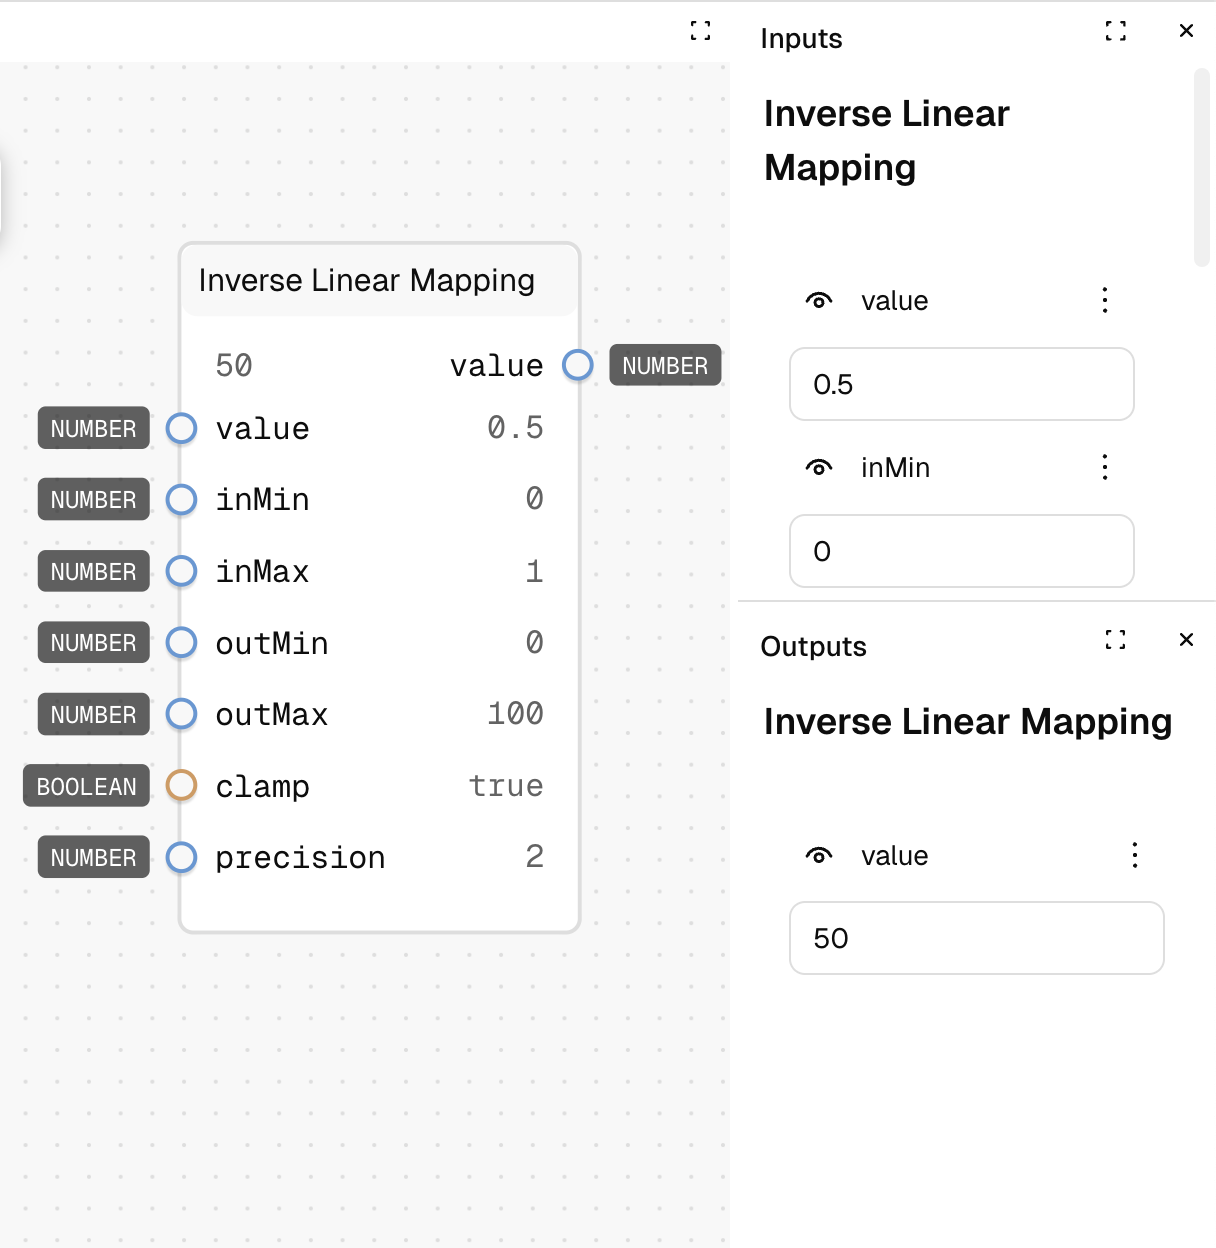
Task: Click the outMax value 100 on node
Action: (x=515, y=714)
